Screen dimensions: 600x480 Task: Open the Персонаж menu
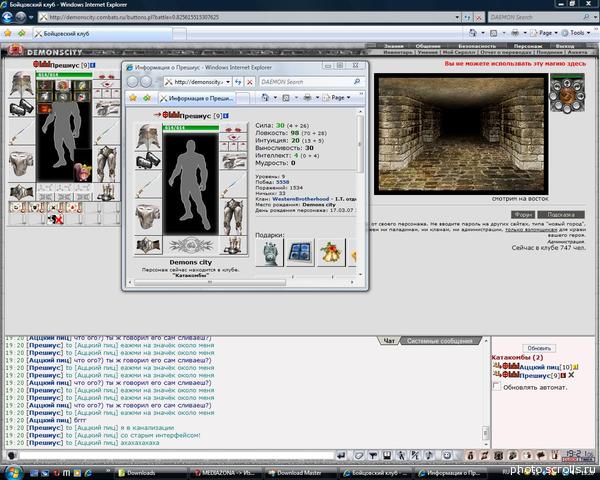(x=528, y=46)
